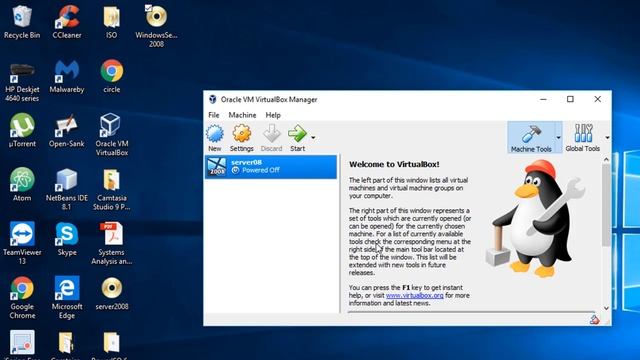
Task: Open the Machine Tools dropdown arrow
Action: point(558,138)
